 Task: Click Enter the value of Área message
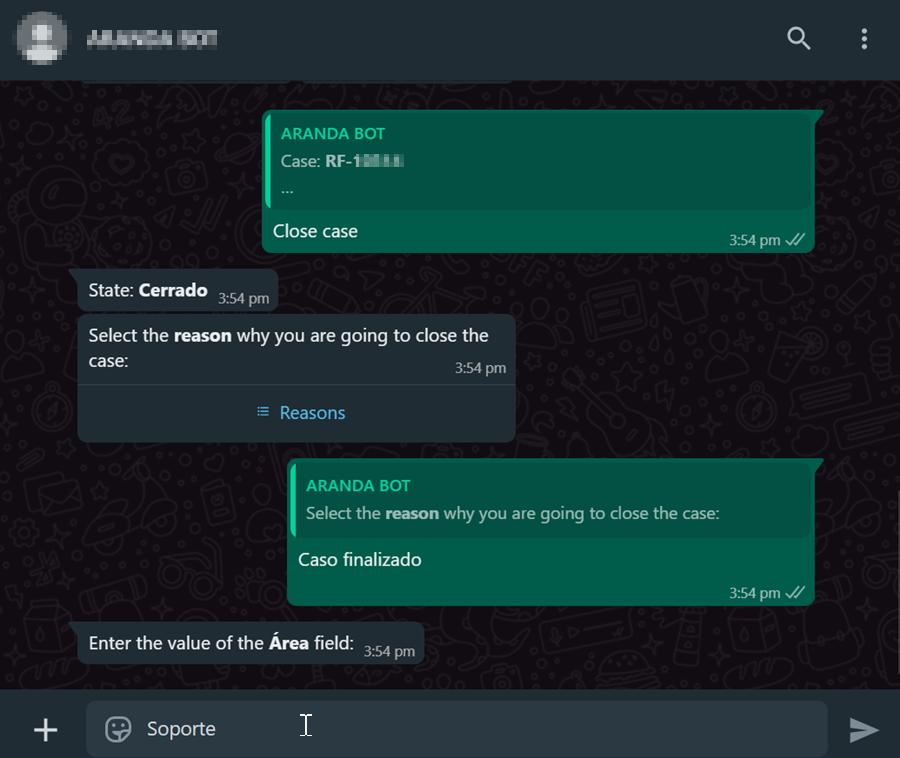251,643
